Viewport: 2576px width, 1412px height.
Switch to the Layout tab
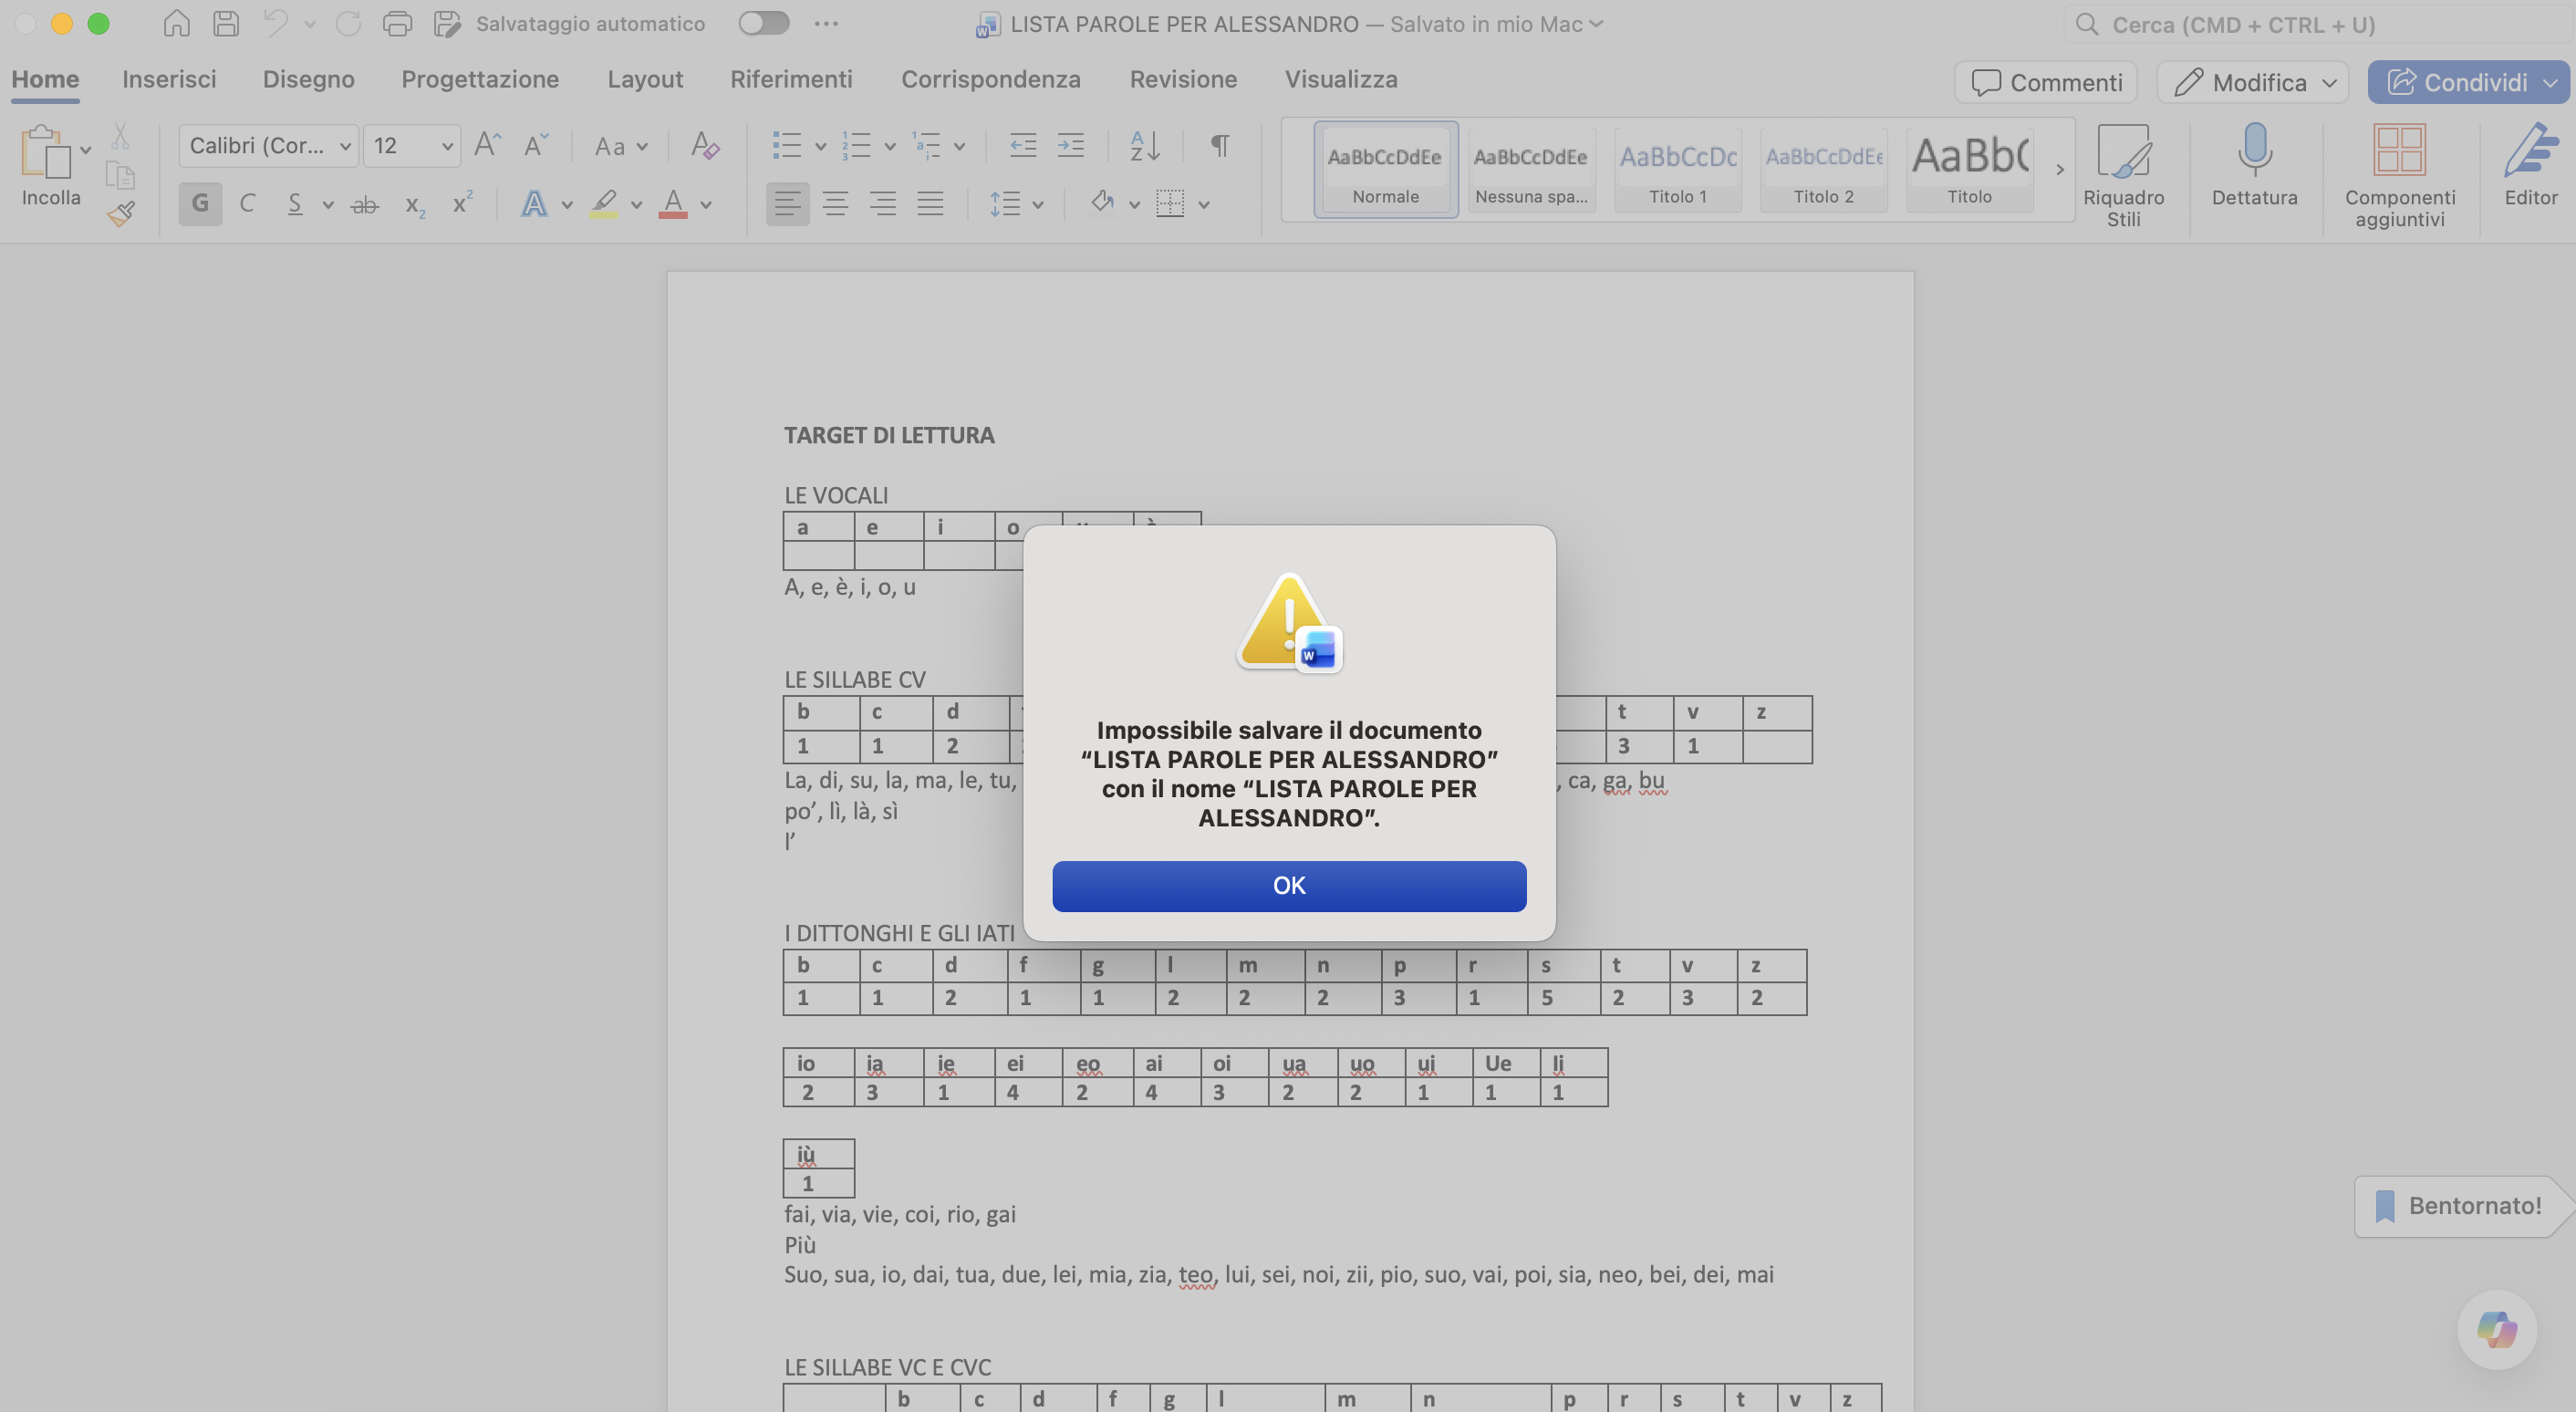(645, 79)
